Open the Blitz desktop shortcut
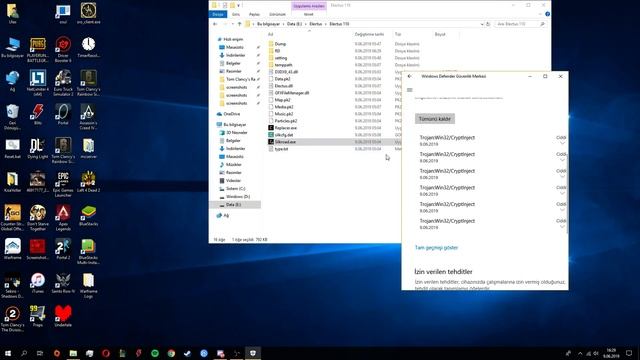The height and width of the screenshot is (360, 640). 38,114
